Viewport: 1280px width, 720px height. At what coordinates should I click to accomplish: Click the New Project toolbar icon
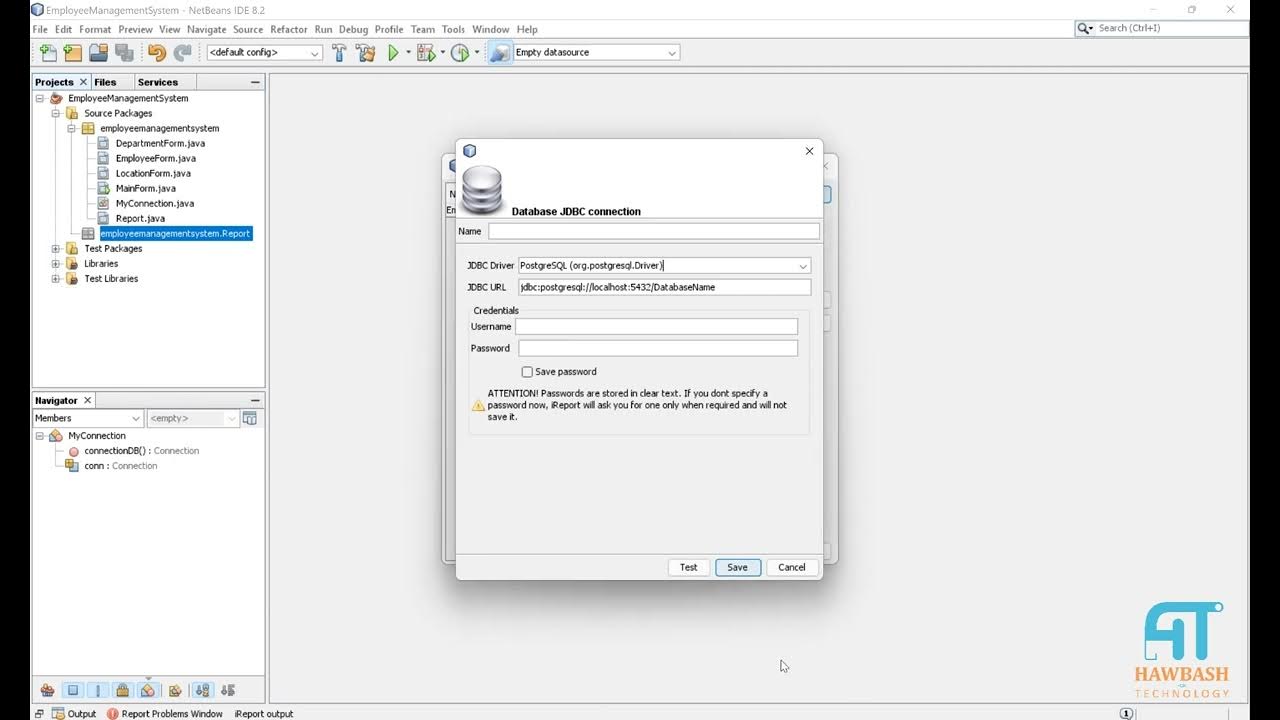pyautogui.click(x=72, y=53)
